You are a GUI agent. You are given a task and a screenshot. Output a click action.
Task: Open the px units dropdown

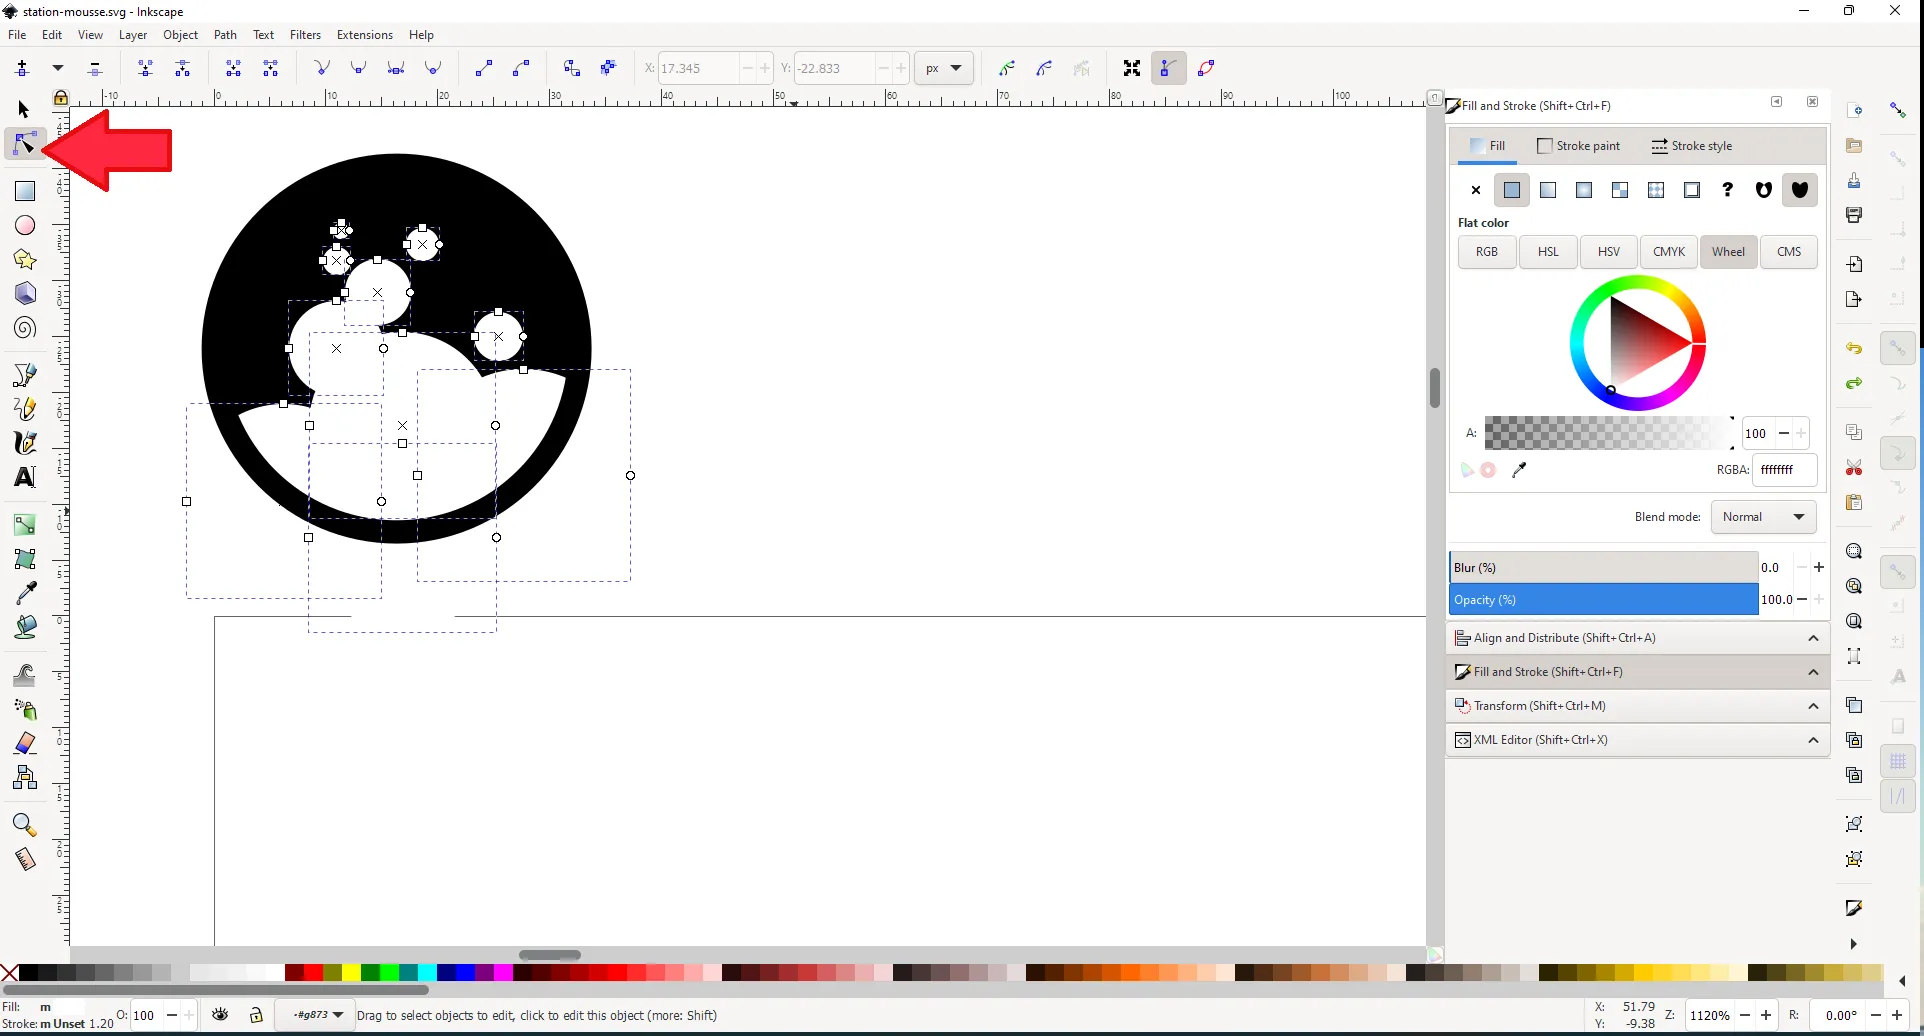click(x=943, y=68)
